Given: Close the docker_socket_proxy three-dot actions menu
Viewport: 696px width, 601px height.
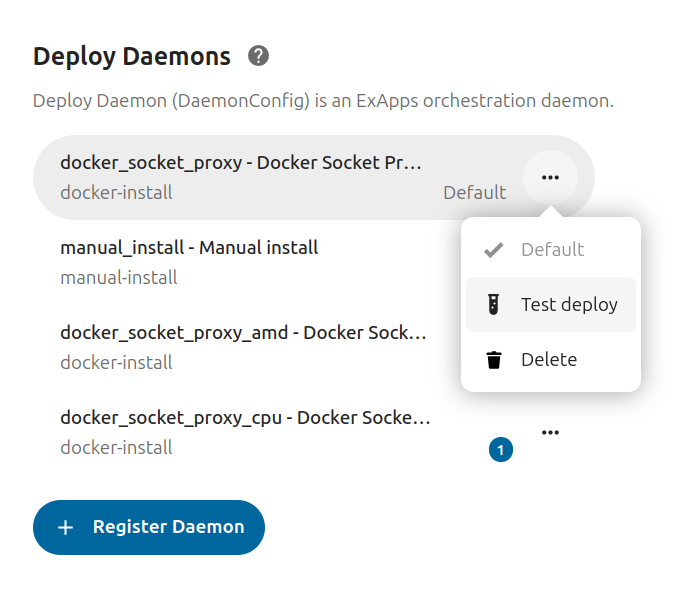Looking at the screenshot, I should click(x=549, y=177).
